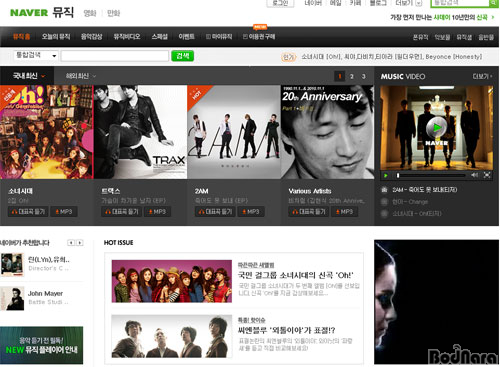Download MP3 for 2AM album

(x=251, y=212)
